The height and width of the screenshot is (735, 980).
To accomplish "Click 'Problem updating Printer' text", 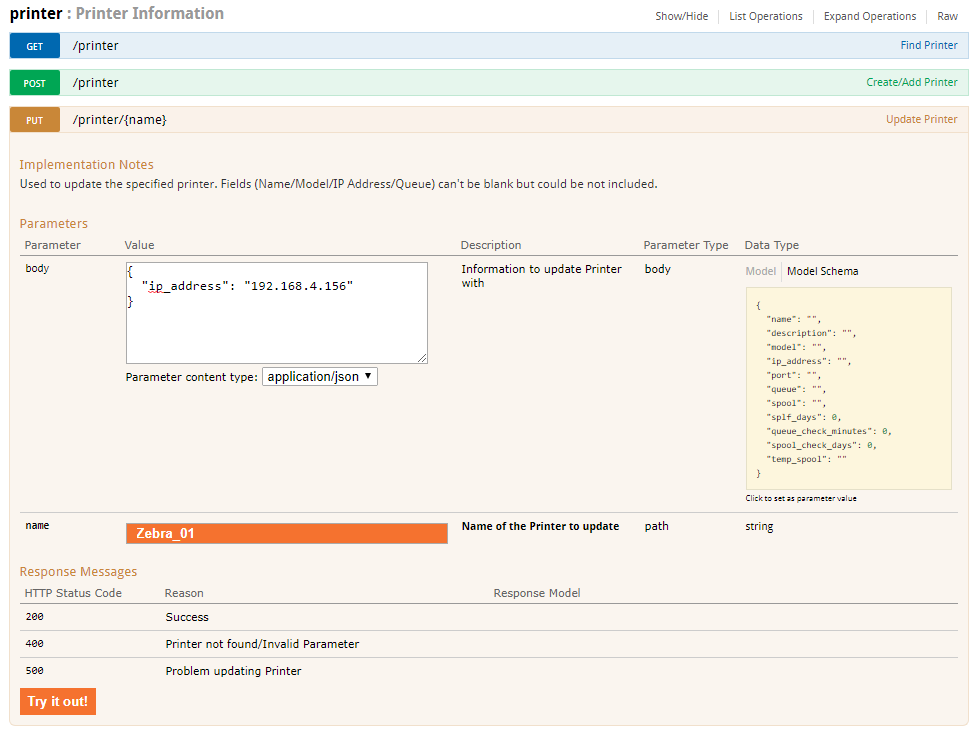I will pyautogui.click(x=233, y=671).
